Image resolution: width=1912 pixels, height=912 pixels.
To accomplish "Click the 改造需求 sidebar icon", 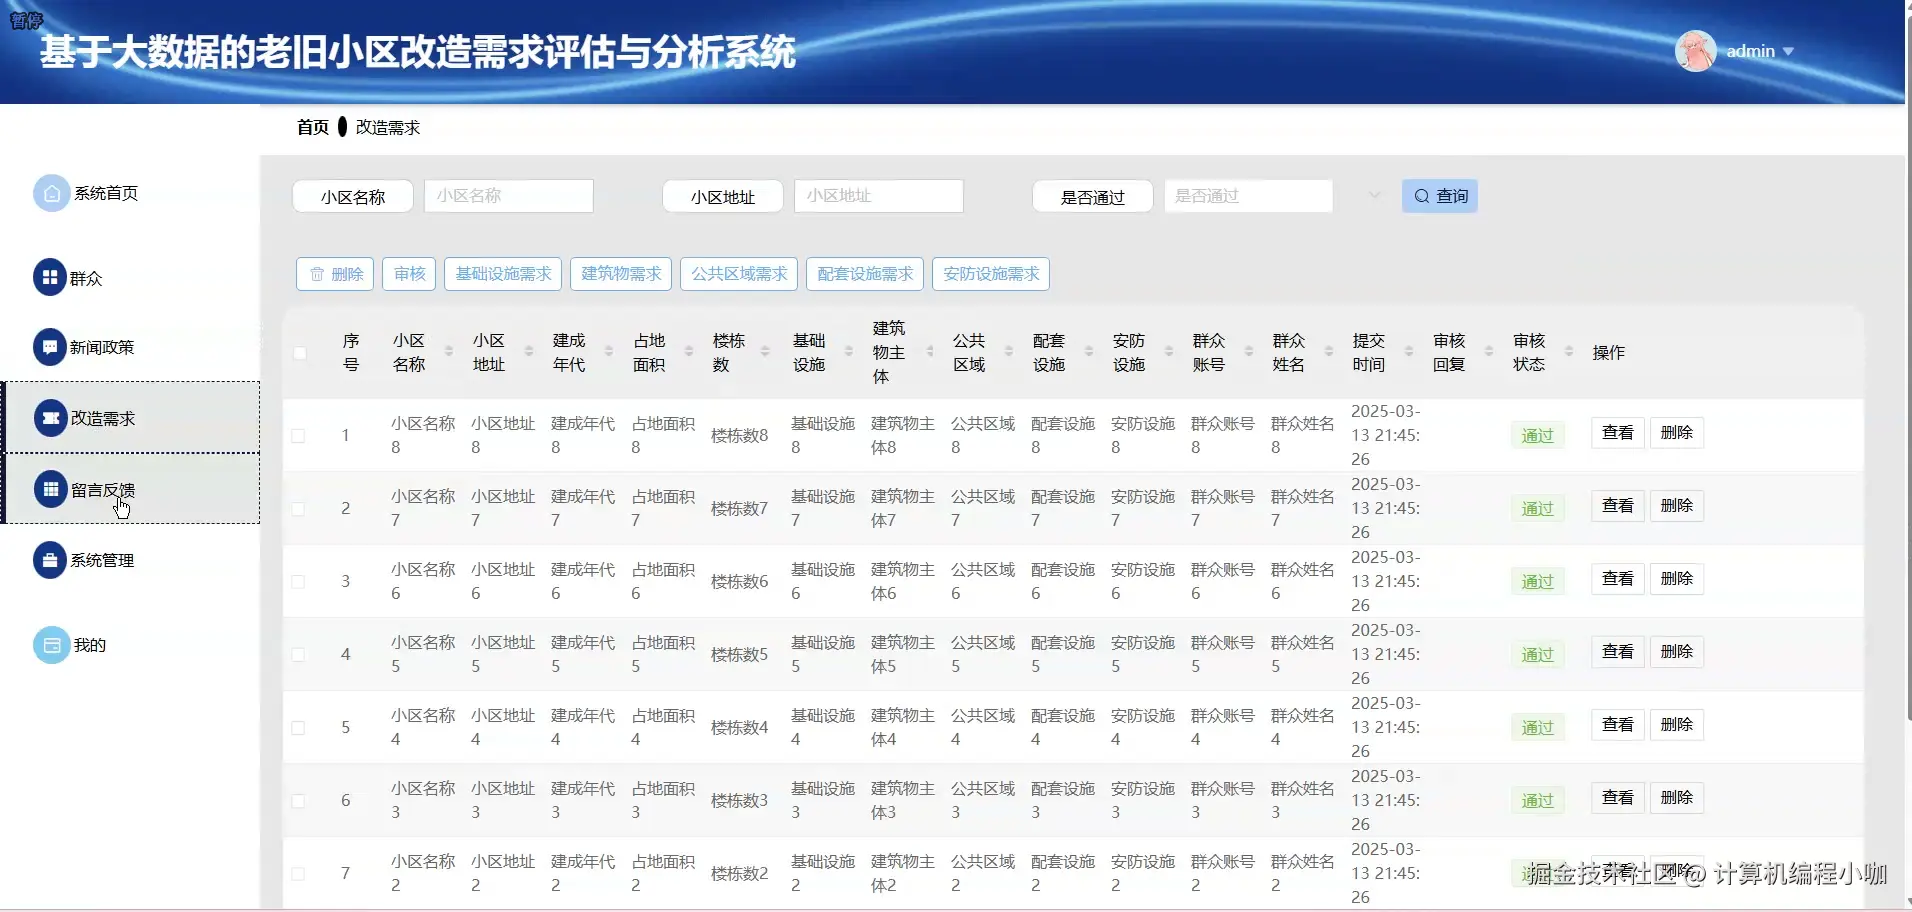I will [50, 418].
